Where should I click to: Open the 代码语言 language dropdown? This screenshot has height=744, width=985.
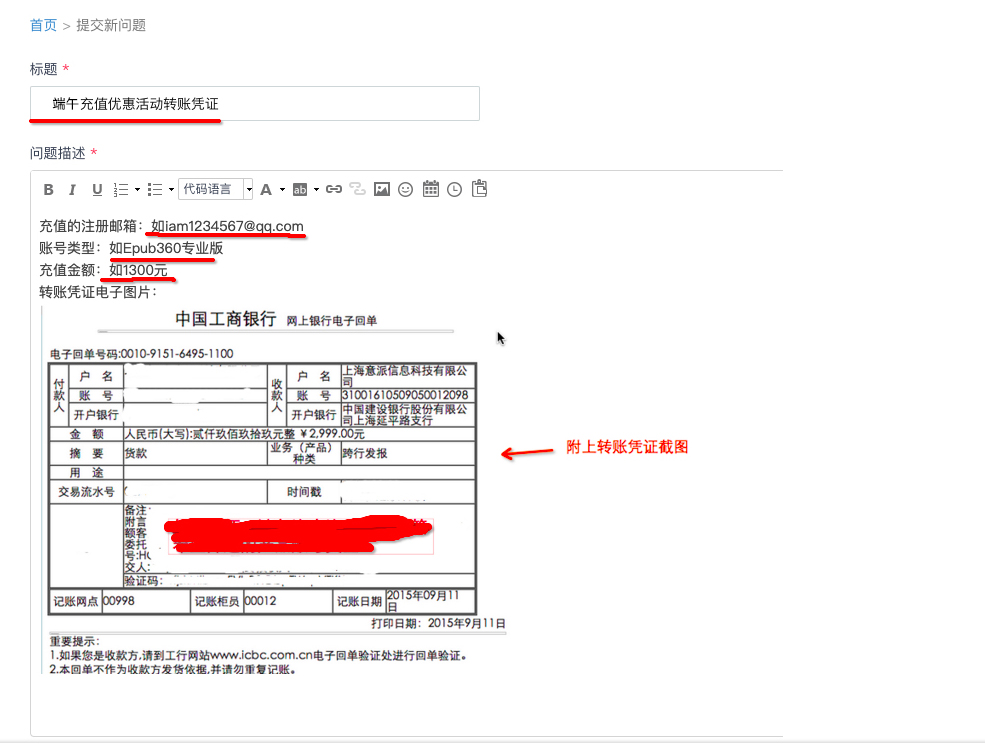[x=213, y=188]
